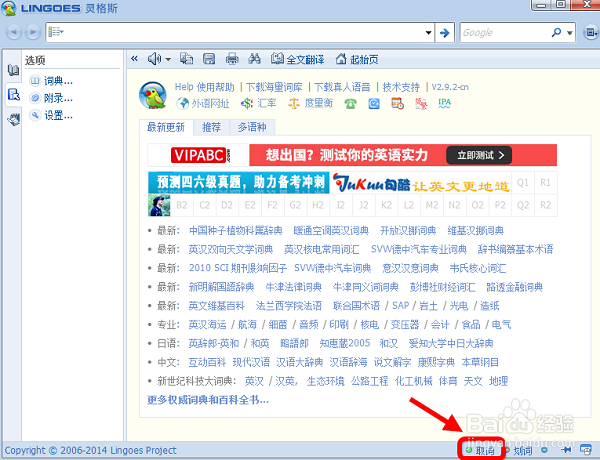Open the red simplified-traditional Chinese conversion icon
This screenshot has width=600, height=460.
pos(421,104)
